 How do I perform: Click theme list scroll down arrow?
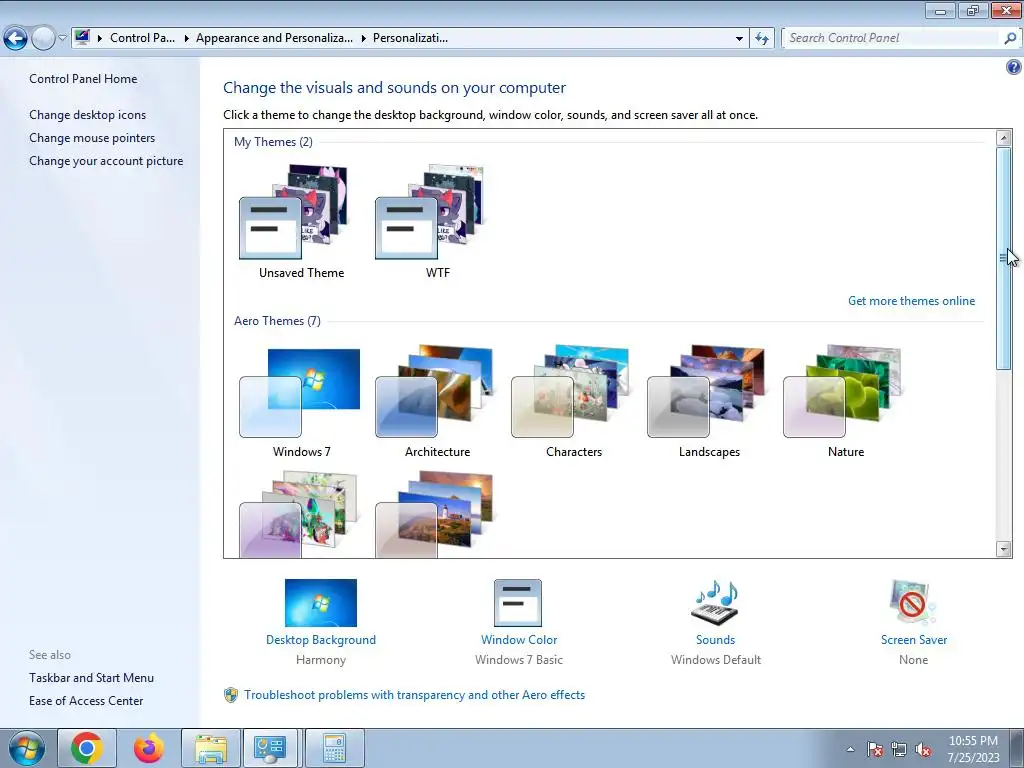tap(1004, 549)
